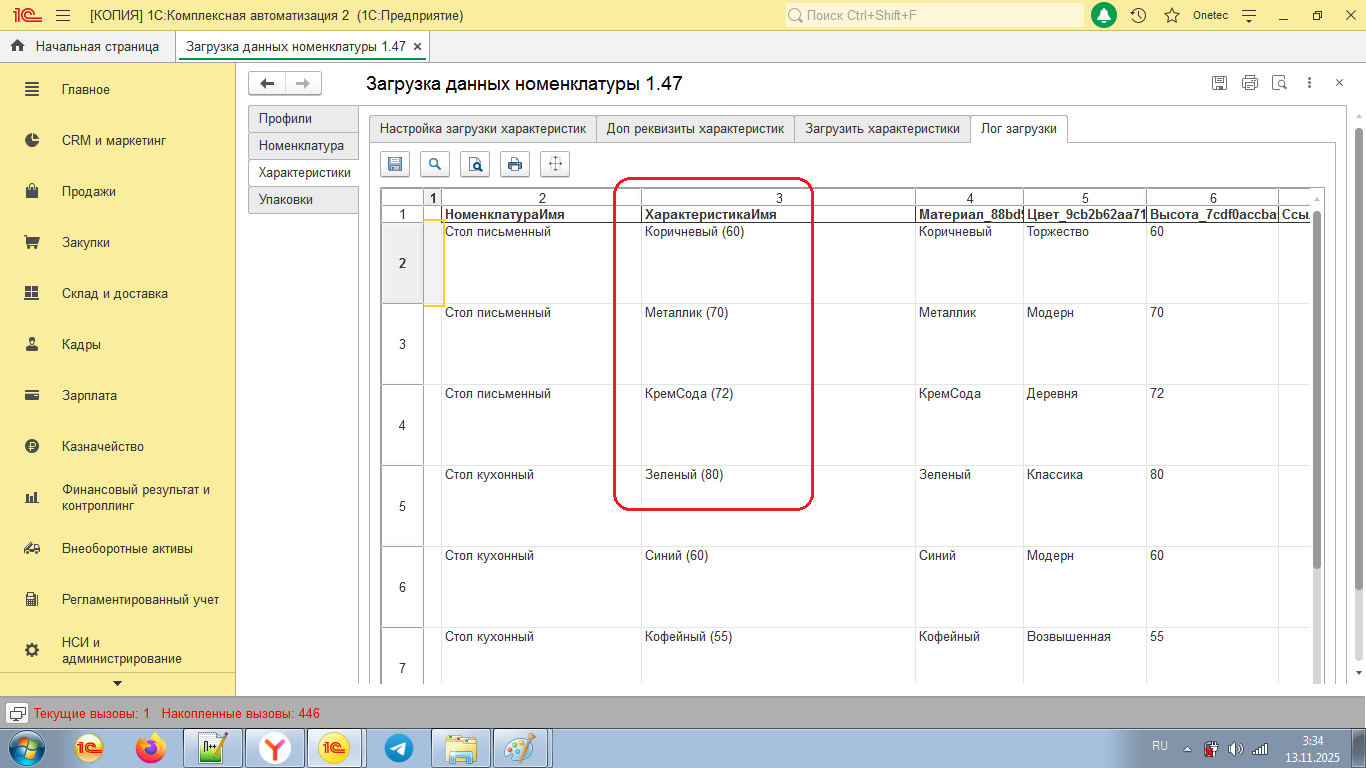Save the load log with the toolbar diskette
This screenshot has width=1366, height=768.
[395, 164]
